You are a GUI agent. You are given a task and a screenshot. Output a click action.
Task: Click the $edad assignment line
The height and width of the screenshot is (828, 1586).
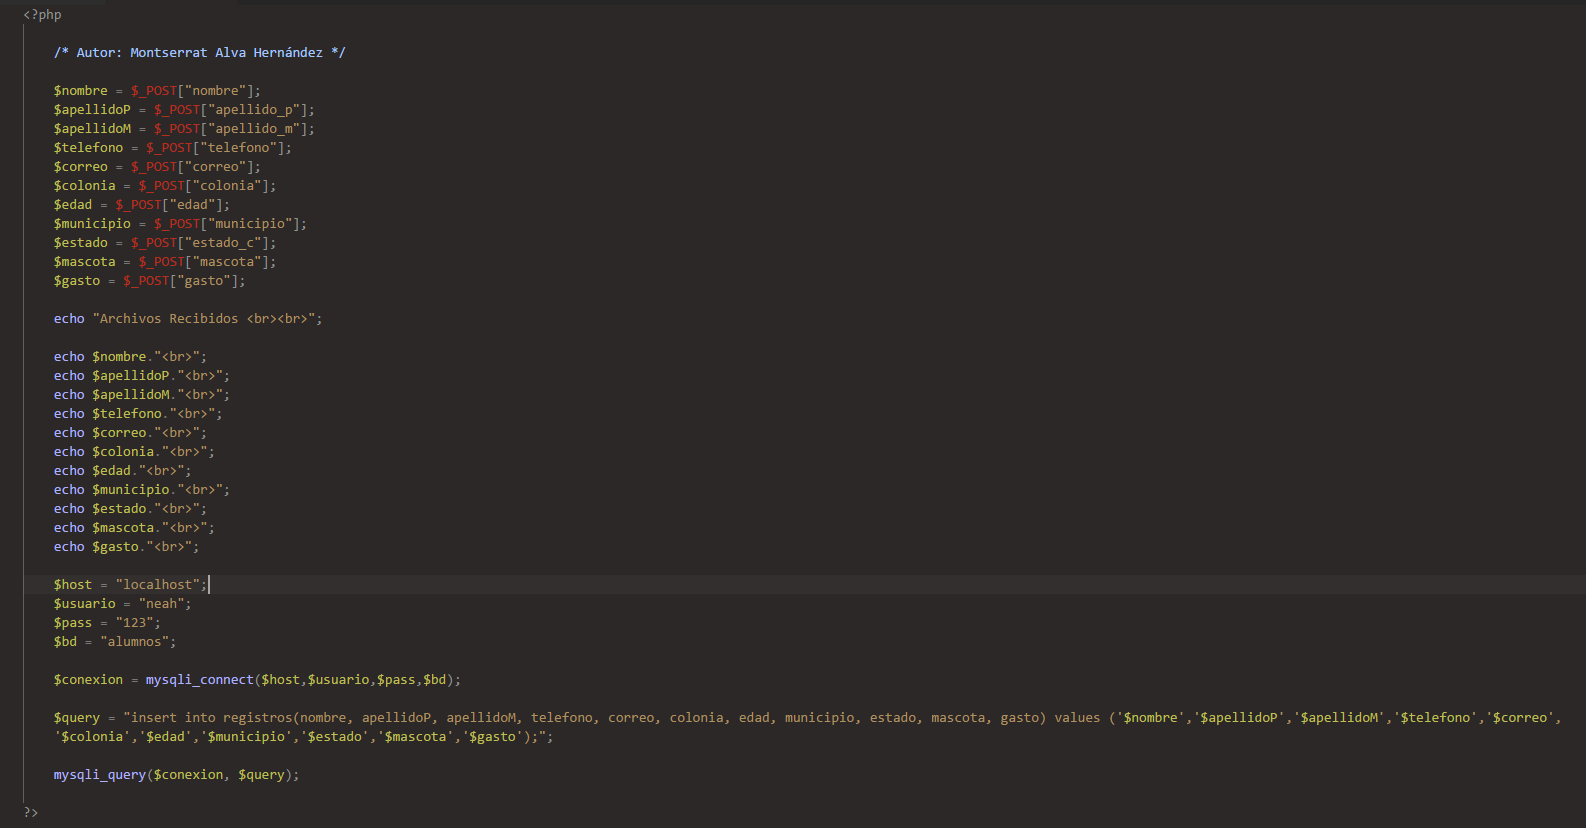(x=142, y=205)
